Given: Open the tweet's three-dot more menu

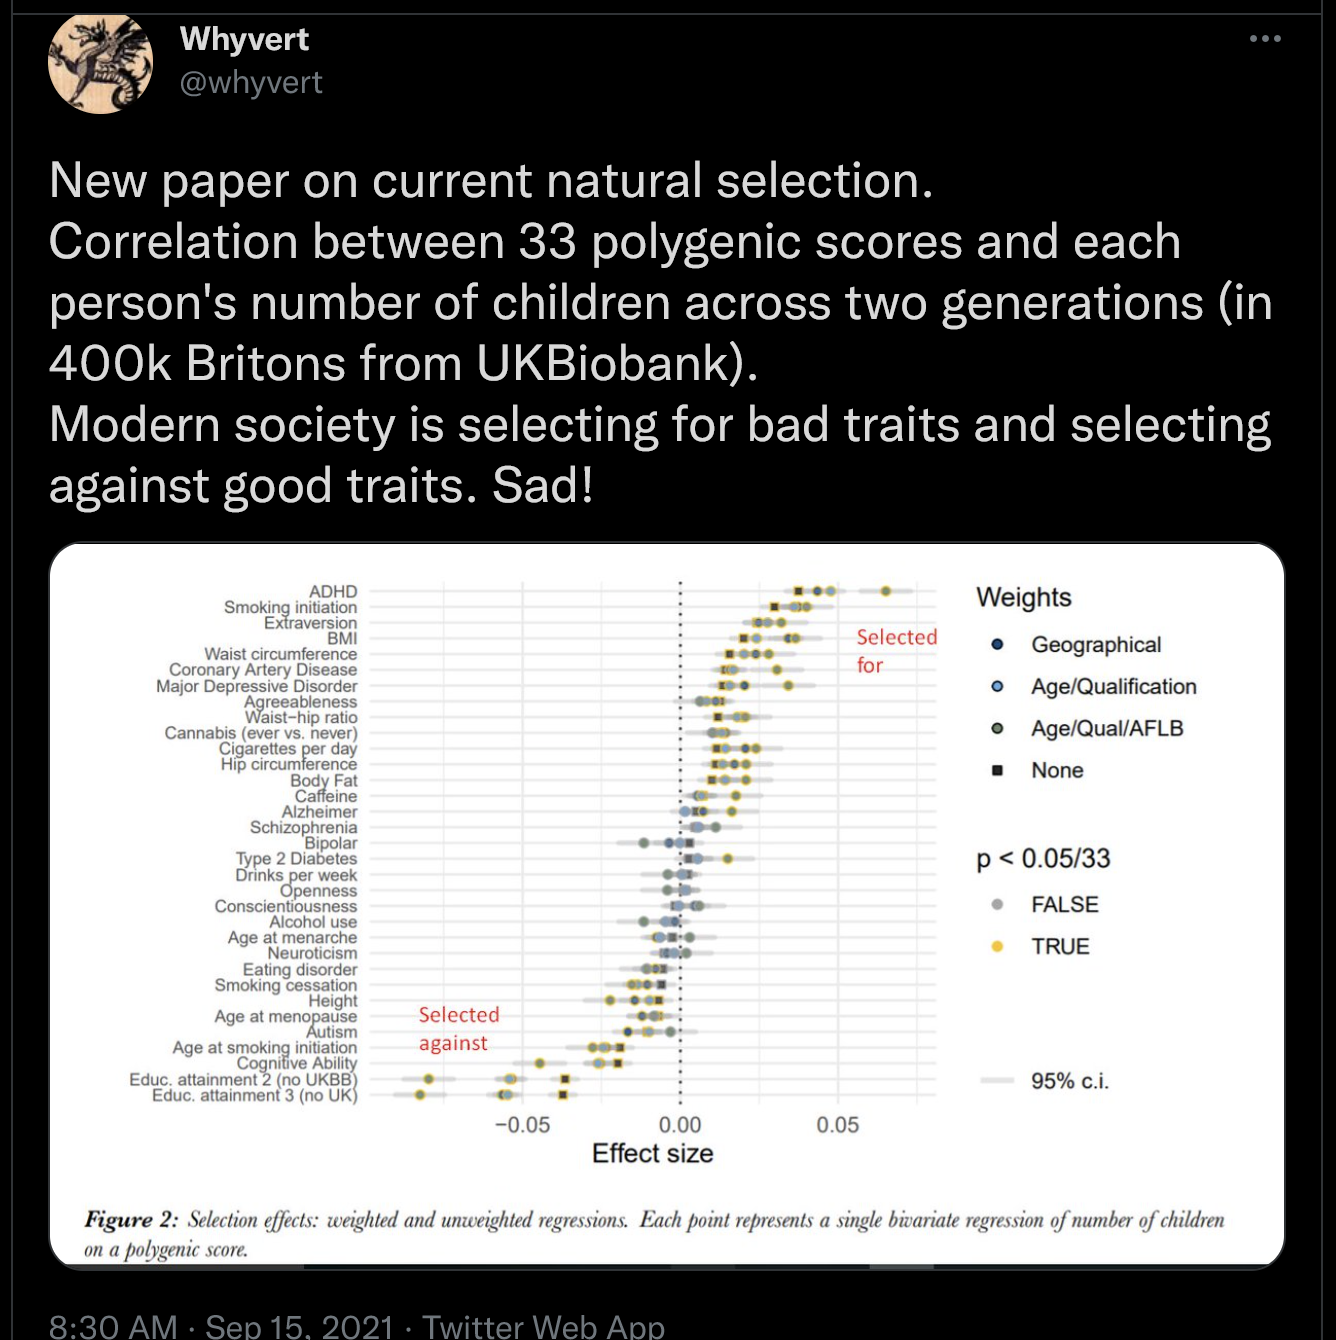Looking at the screenshot, I should (x=1265, y=39).
